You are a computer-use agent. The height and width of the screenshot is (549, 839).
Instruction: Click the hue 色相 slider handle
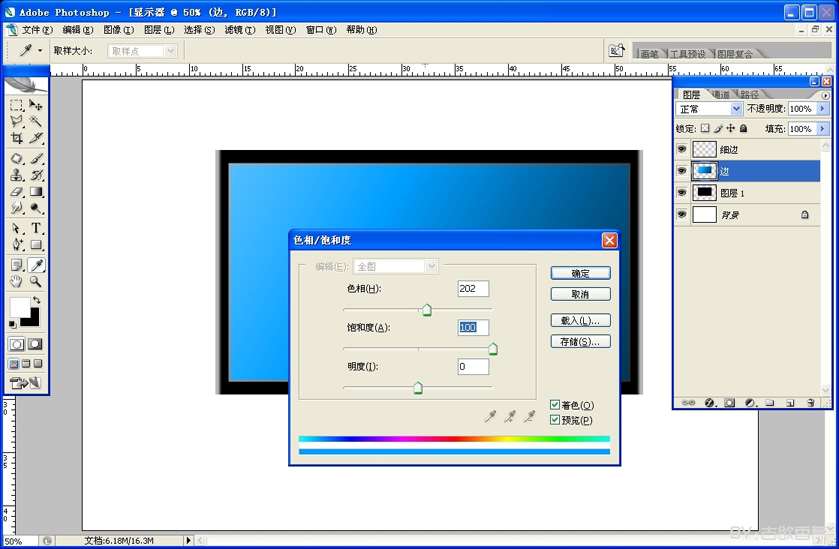426,309
